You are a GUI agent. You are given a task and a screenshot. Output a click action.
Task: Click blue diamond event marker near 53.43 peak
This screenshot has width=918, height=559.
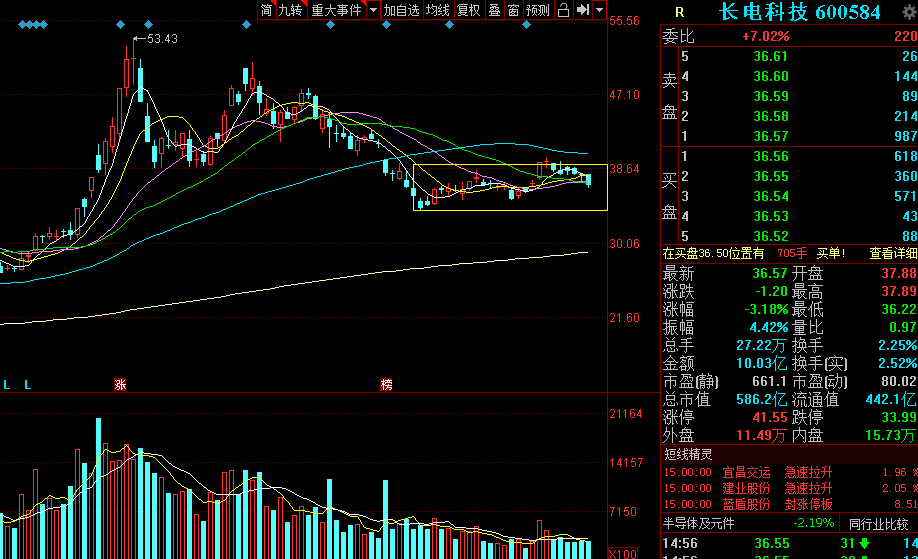click(148, 25)
